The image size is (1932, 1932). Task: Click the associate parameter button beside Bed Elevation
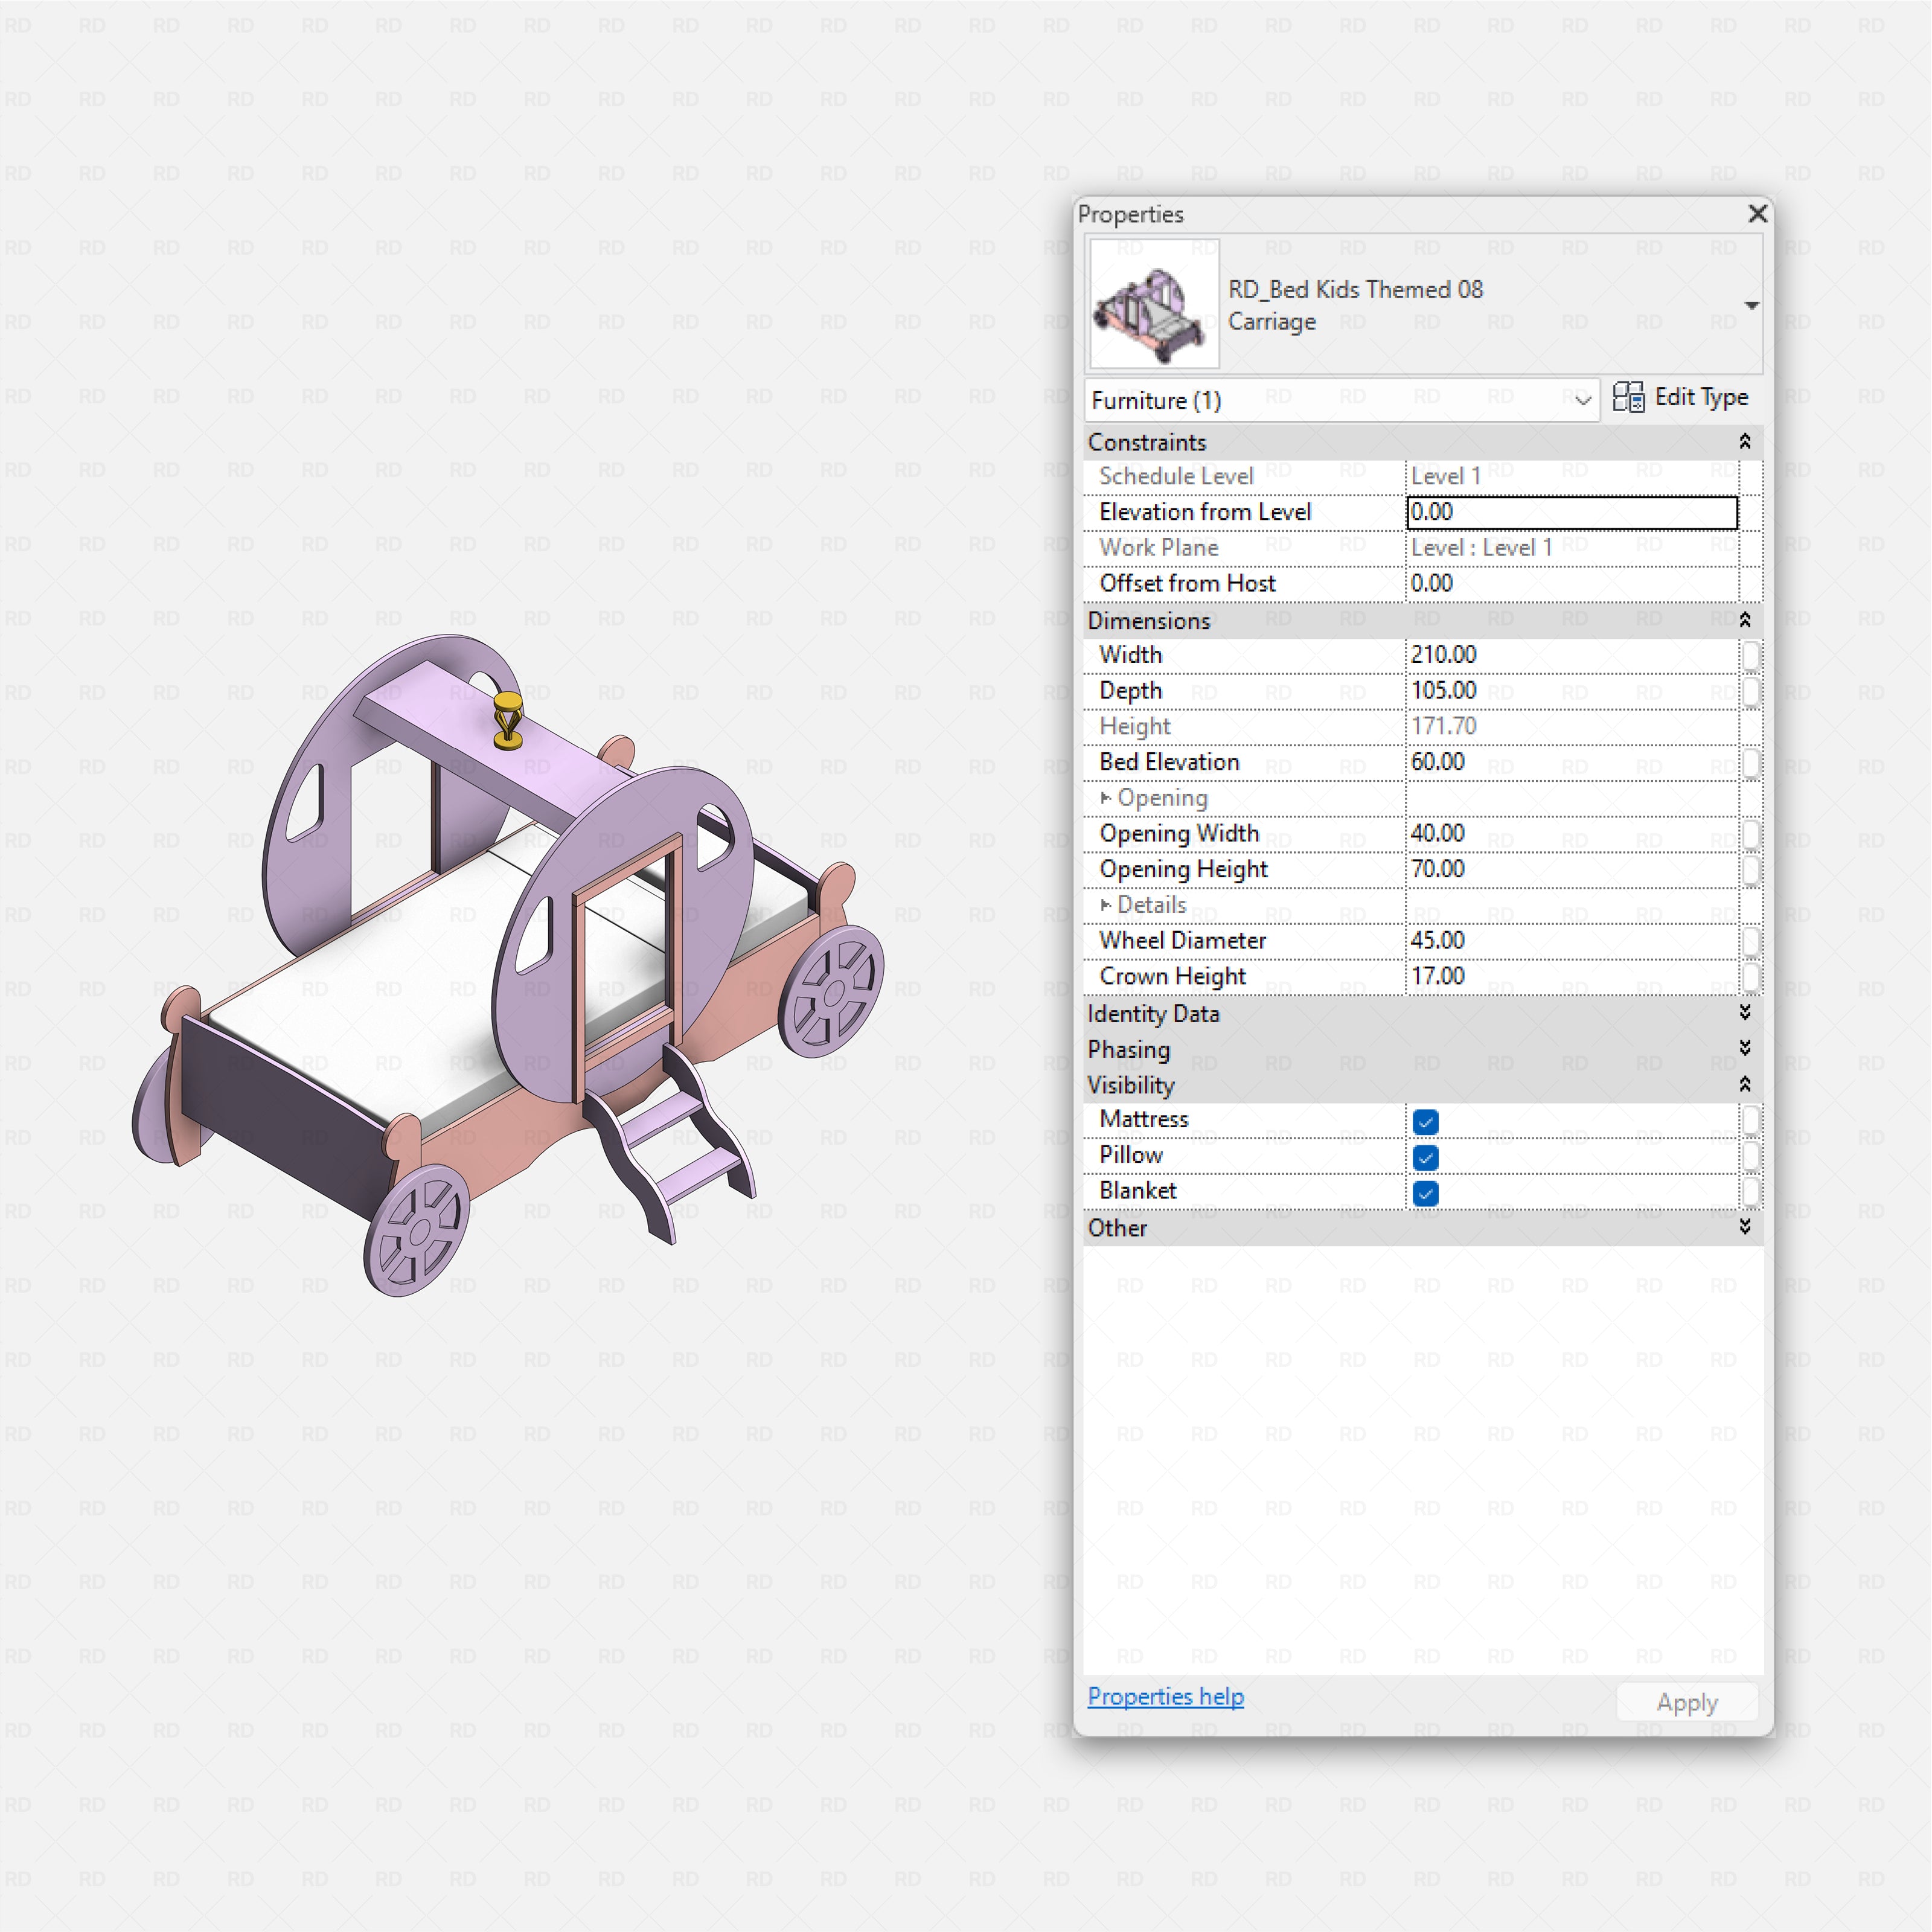[x=1752, y=762]
